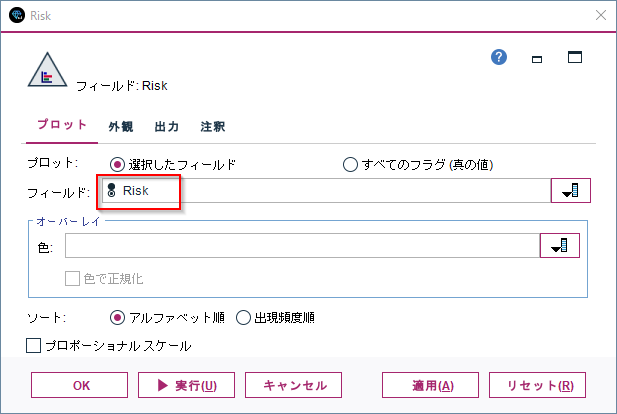Open field picker for 色 overlay
The height and width of the screenshot is (414, 617).
pos(560,246)
